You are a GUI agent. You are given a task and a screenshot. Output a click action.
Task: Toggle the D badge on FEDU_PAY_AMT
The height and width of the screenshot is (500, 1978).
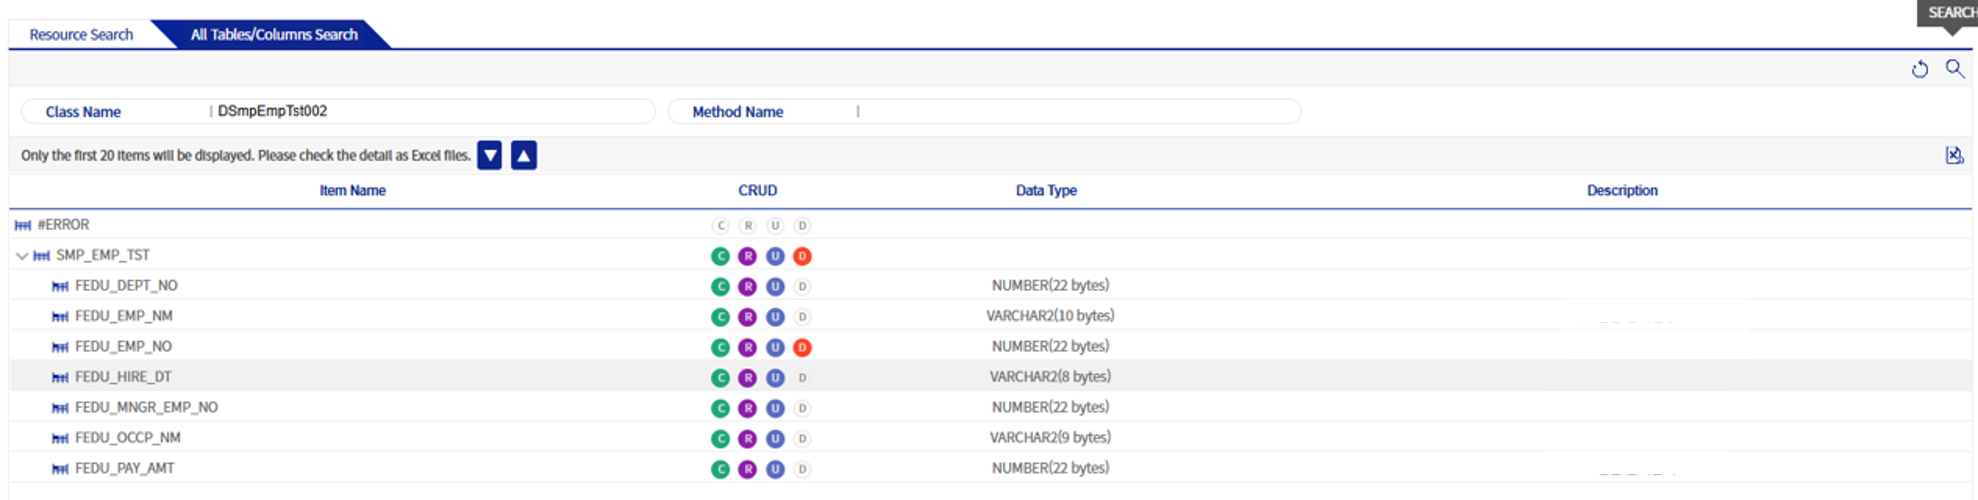tap(802, 469)
